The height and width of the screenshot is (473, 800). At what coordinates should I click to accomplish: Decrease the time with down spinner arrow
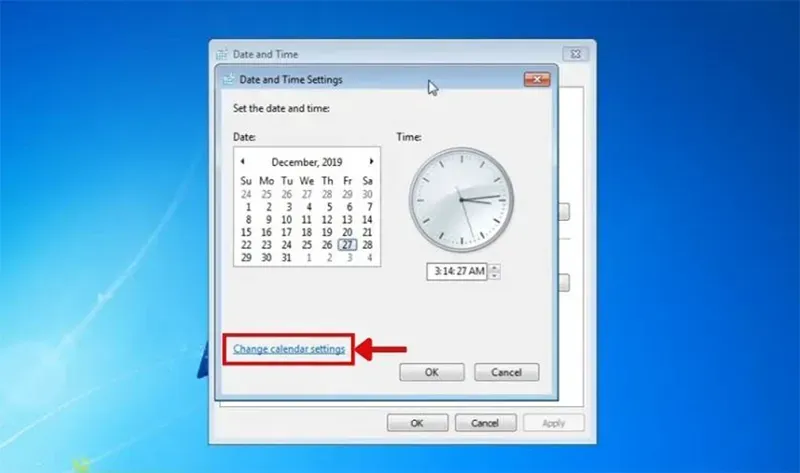pos(494,276)
